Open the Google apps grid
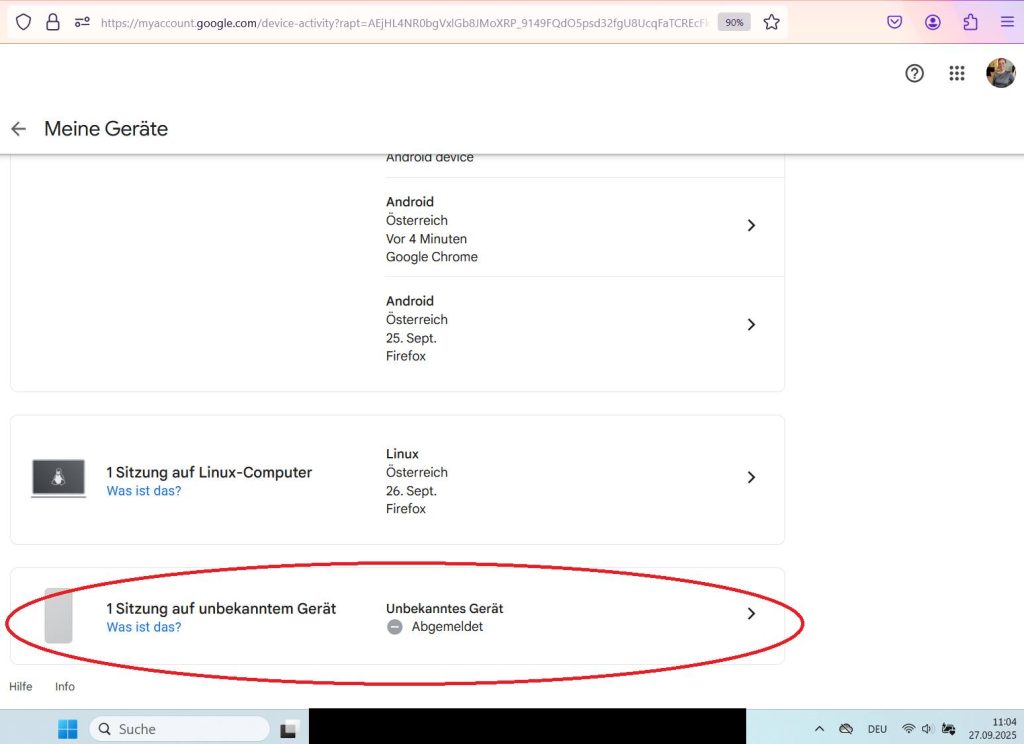The width and height of the screenshot is (1024, 744). click(957, 73)
